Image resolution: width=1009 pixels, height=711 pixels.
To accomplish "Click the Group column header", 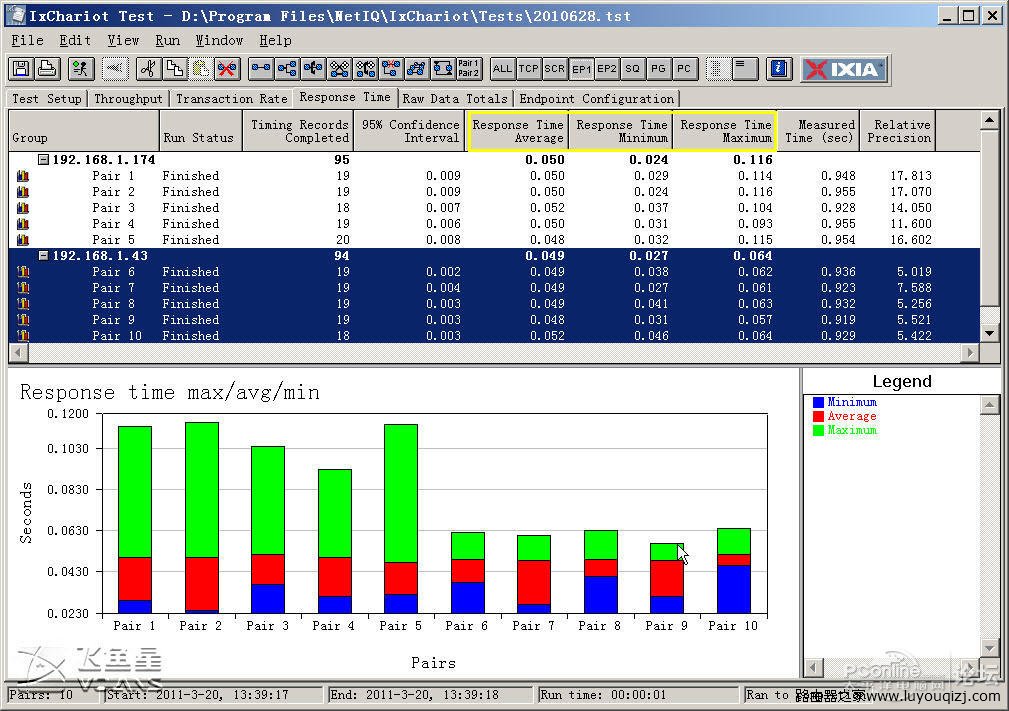I will tap(84, 131).
